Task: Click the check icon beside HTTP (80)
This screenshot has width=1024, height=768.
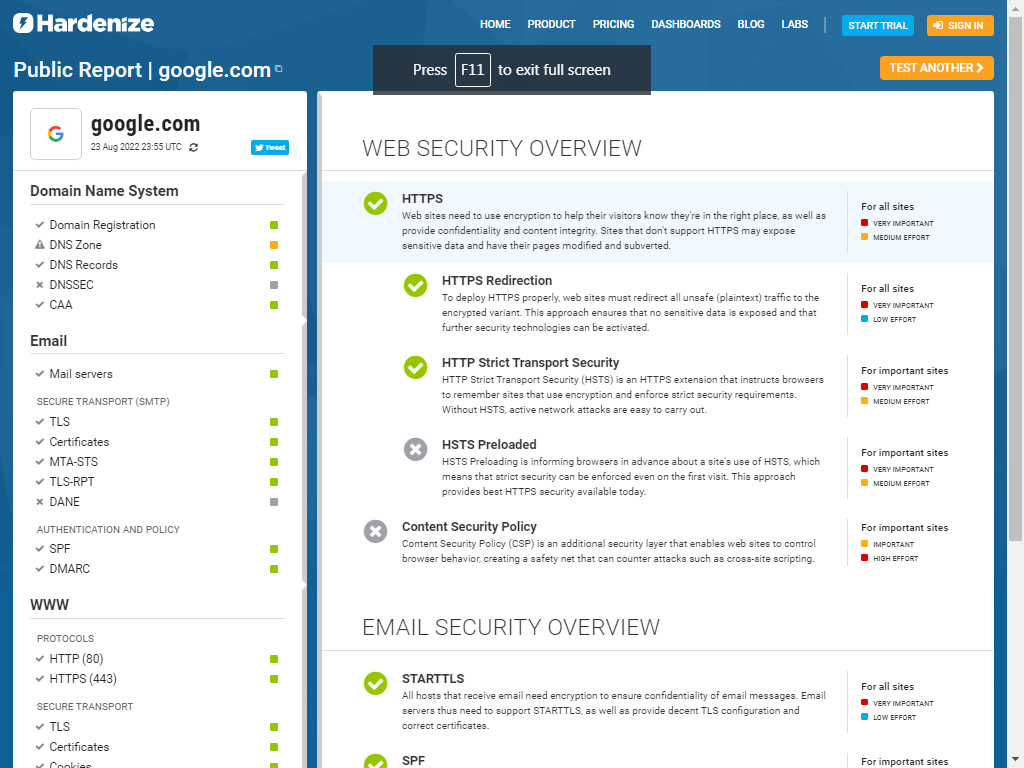Action: pyautogui.click(x=40, y=658)
